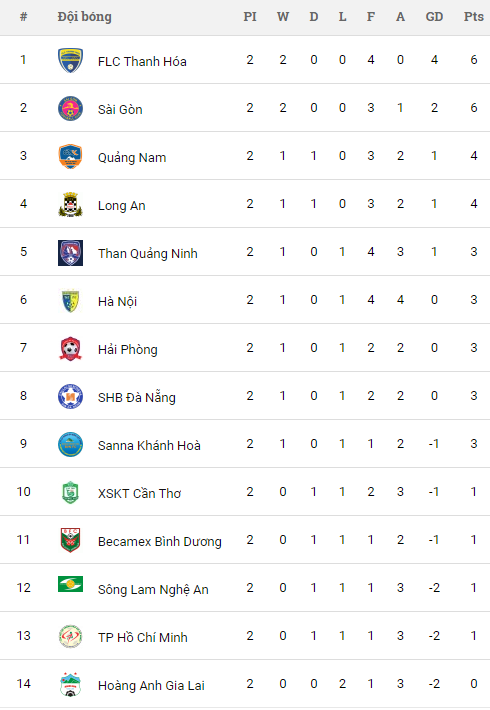Sort table by Pts column header

pos(474,17)
